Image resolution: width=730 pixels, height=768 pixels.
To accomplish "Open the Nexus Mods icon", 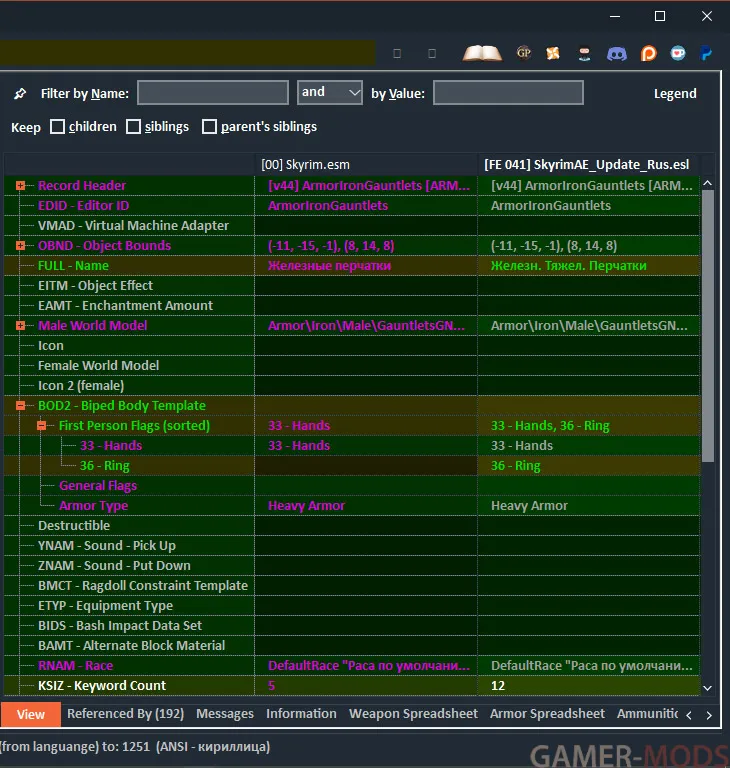I will pyautogui.click(x=553, y=53).
